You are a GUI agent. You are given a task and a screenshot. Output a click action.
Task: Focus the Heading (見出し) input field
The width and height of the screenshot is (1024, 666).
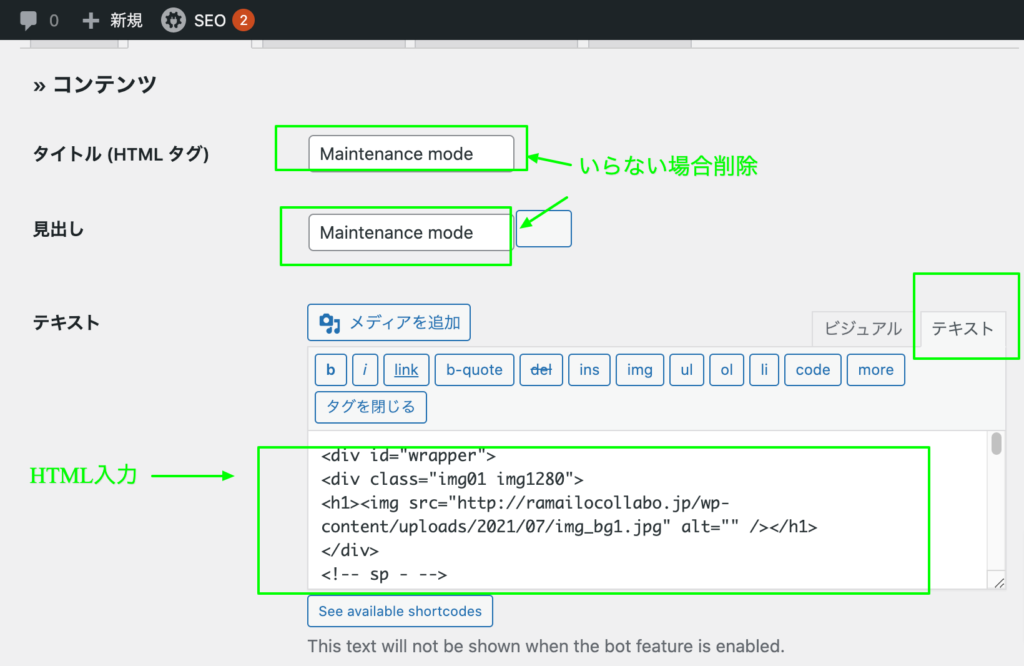411,232
